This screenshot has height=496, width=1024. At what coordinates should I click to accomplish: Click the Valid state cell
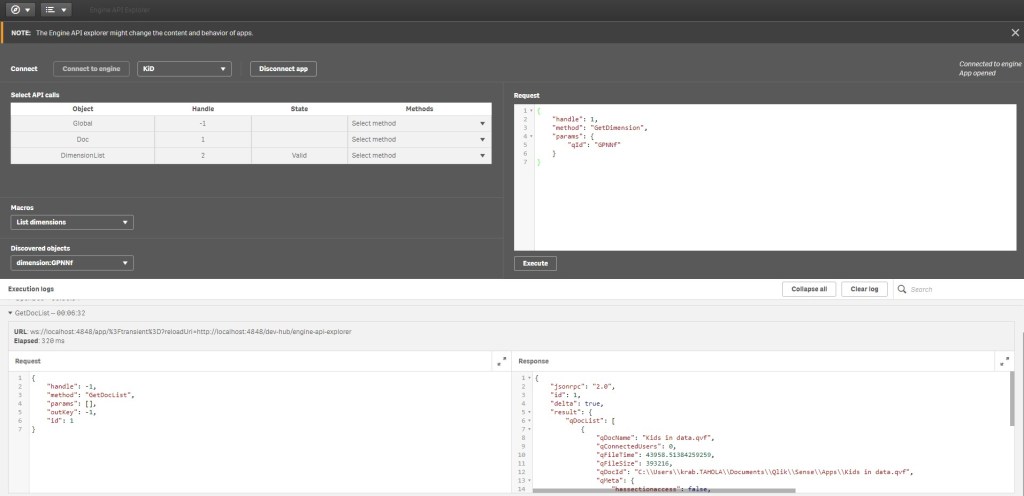299,155
